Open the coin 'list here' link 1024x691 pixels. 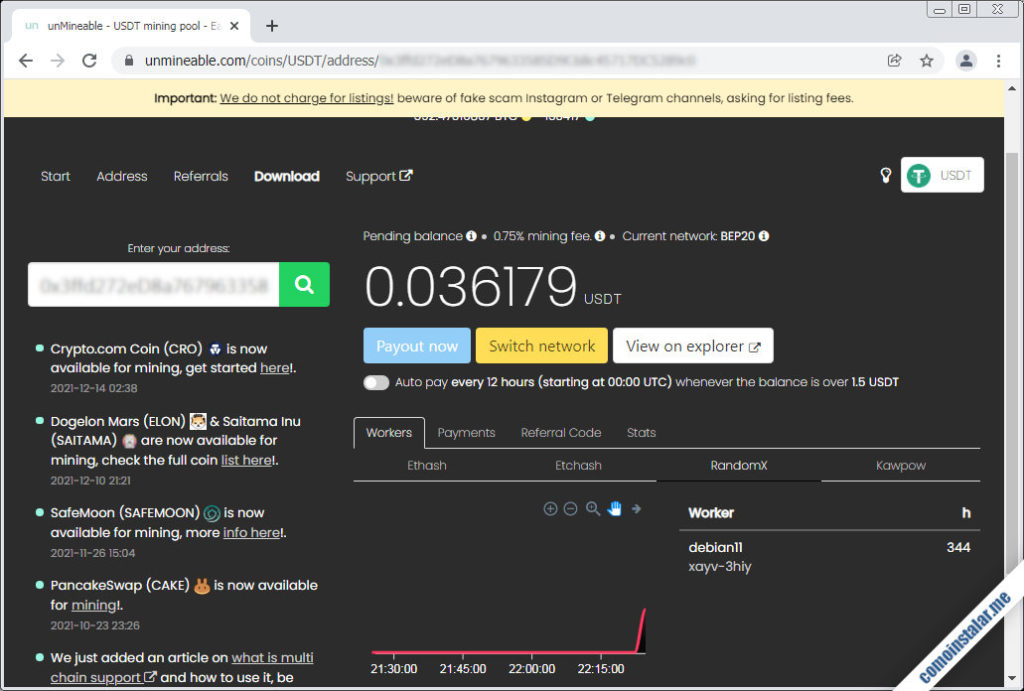point(247,460)
